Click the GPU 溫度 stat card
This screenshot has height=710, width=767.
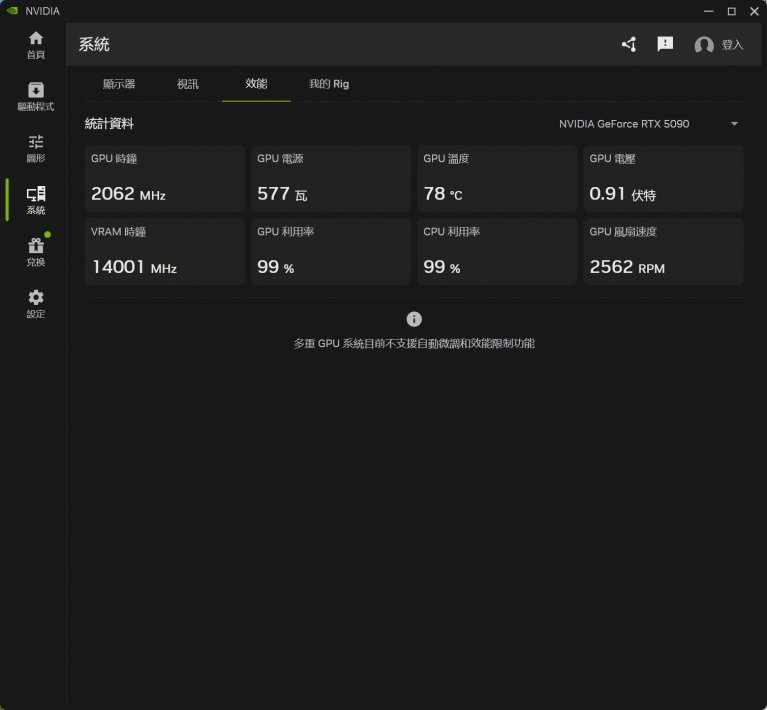496,178
